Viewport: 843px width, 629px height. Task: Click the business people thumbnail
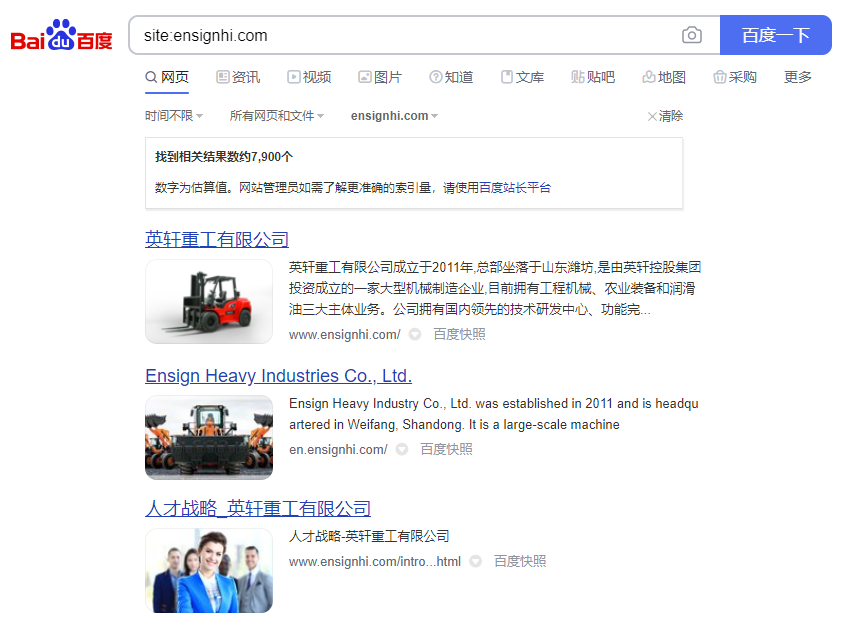tap(209, 570)
